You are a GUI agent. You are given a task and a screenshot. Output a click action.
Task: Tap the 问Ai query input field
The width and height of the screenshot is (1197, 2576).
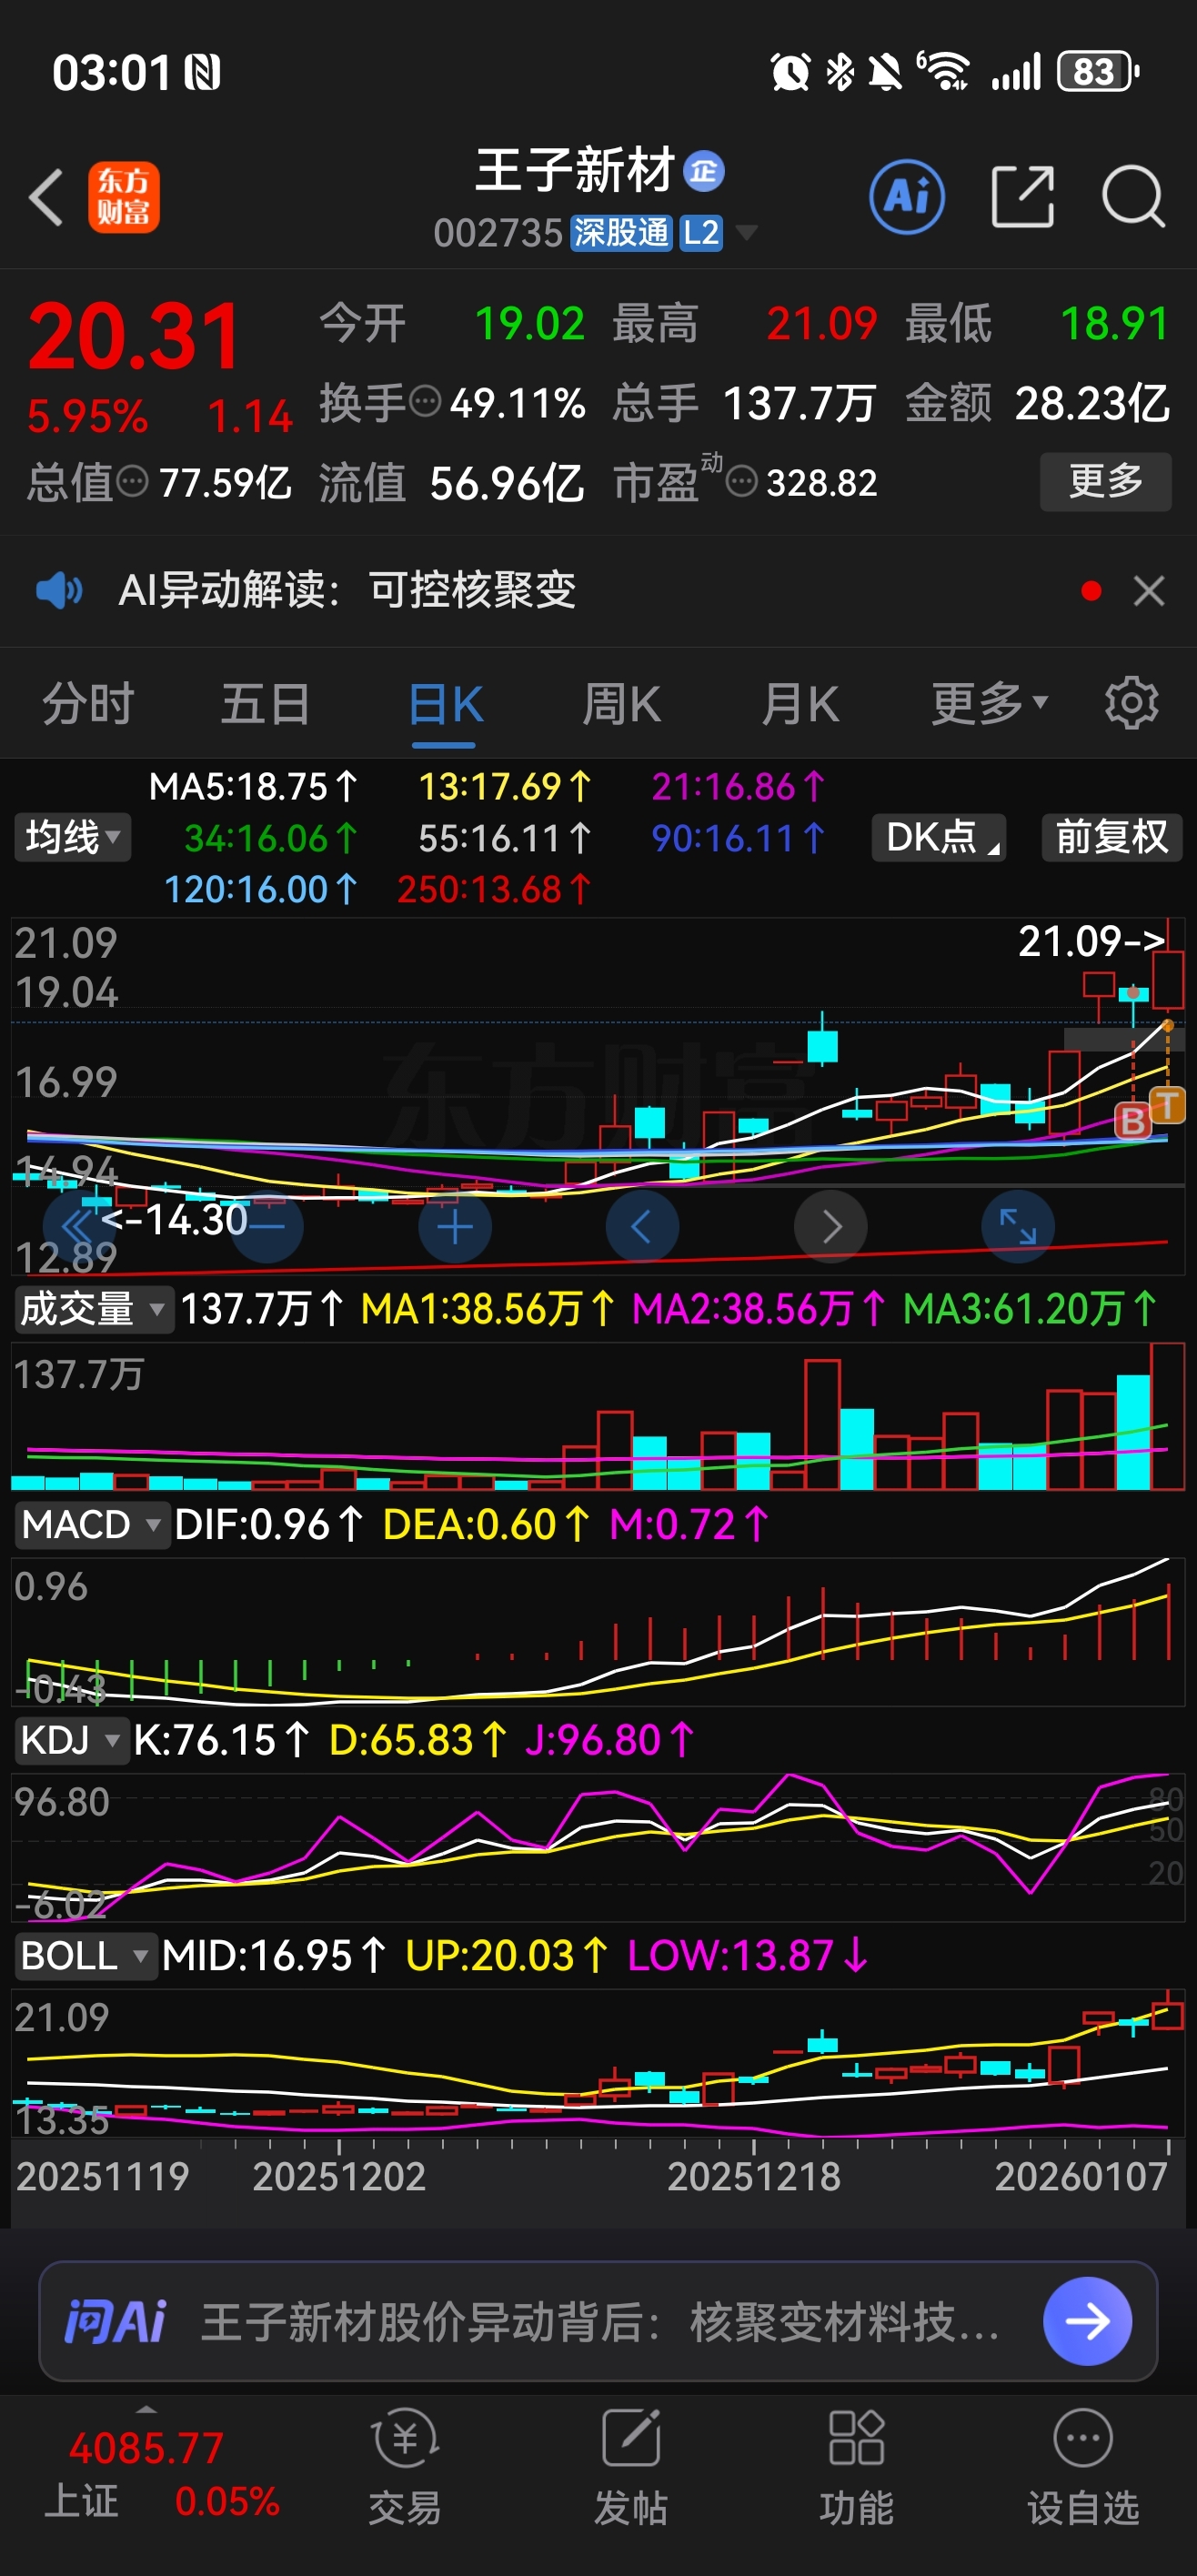tap(598, 2321)
